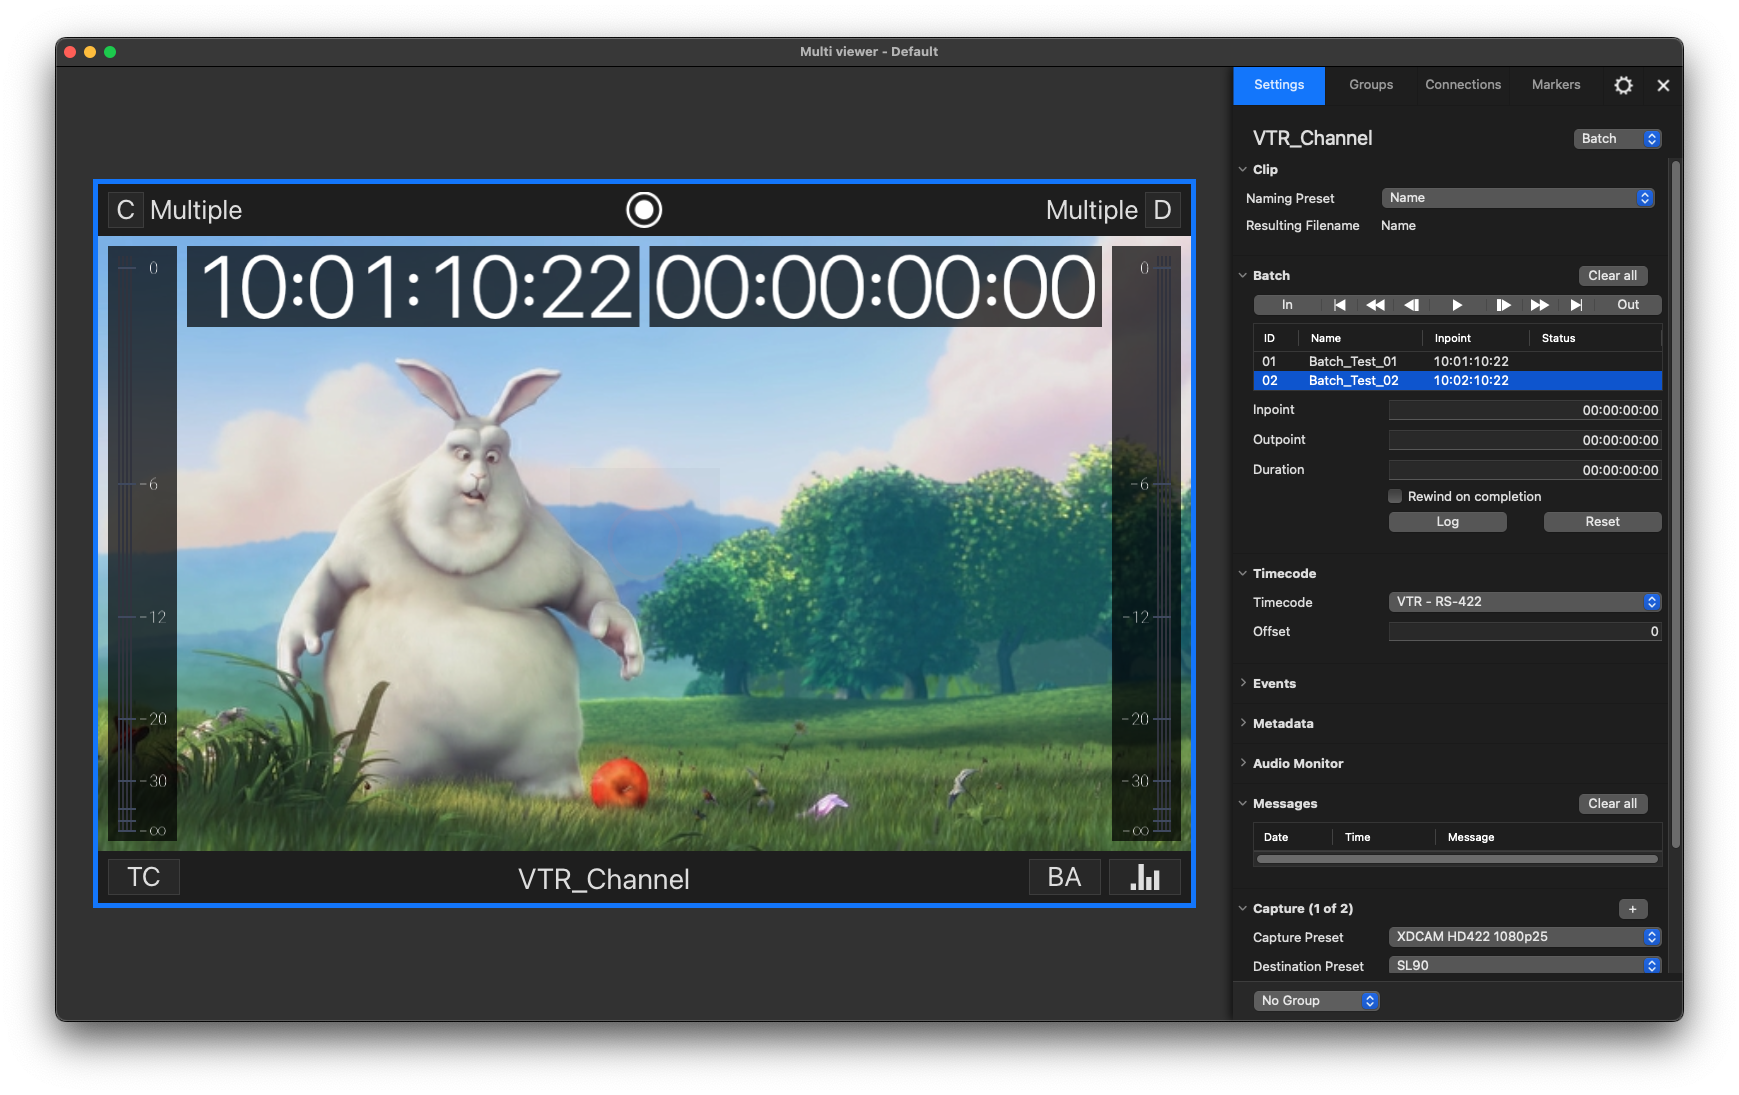Add a capture with the plus button

(1632, 909)
